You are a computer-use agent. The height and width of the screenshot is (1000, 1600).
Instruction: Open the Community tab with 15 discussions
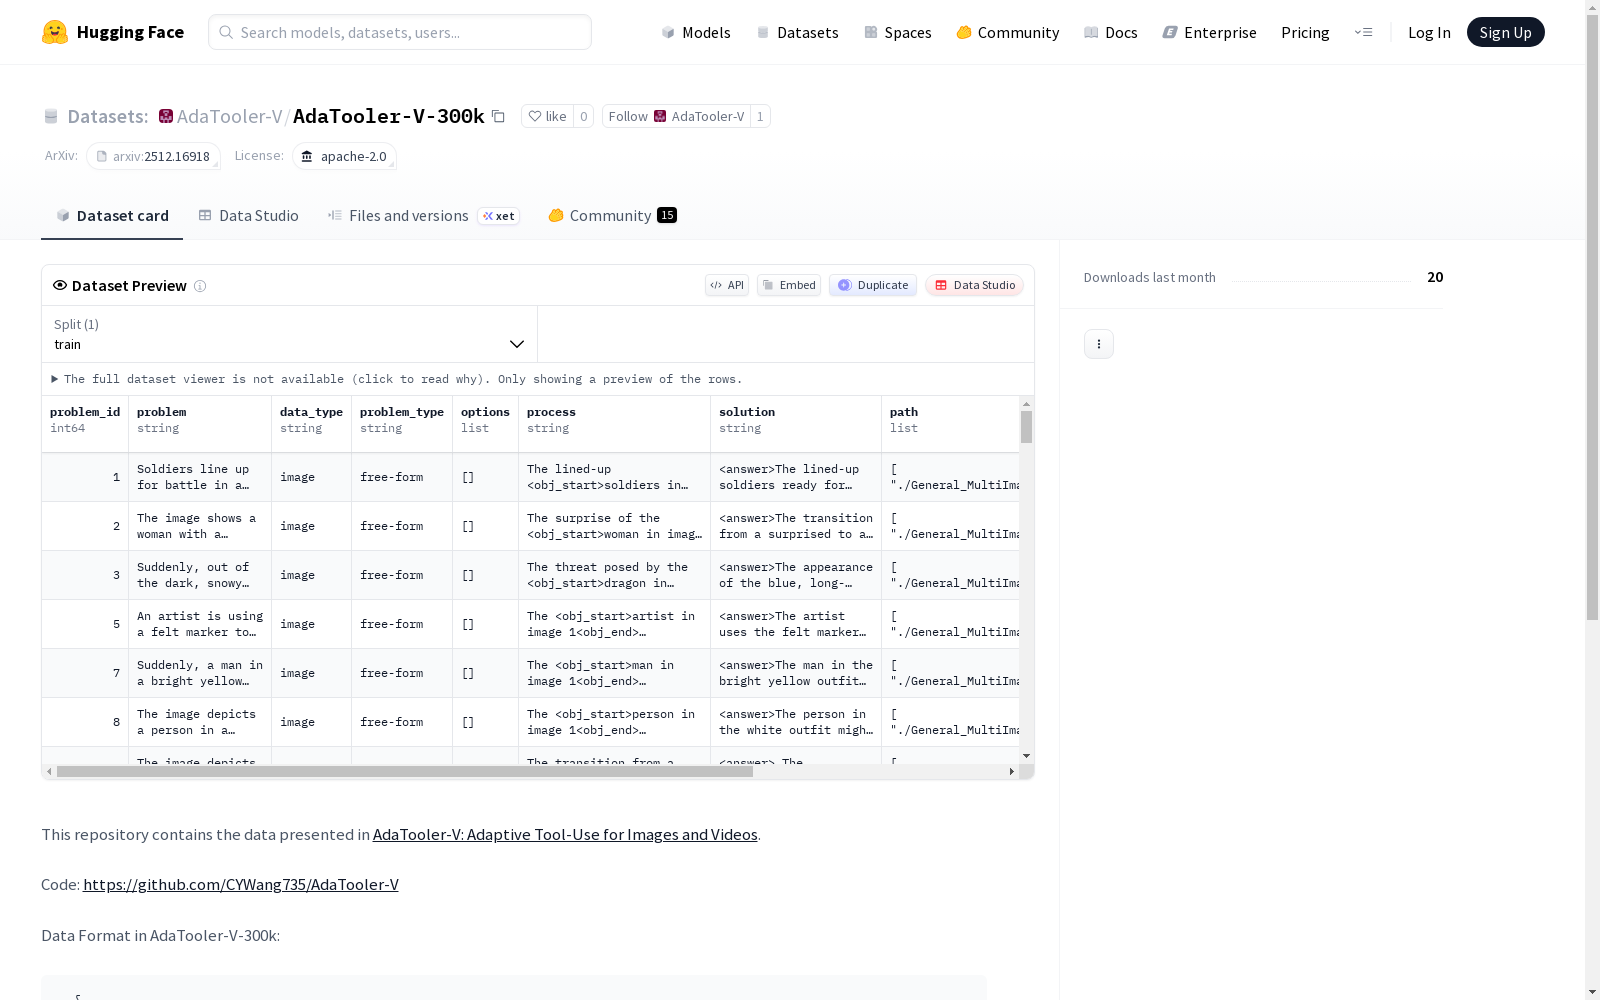(x=613, y=216)
